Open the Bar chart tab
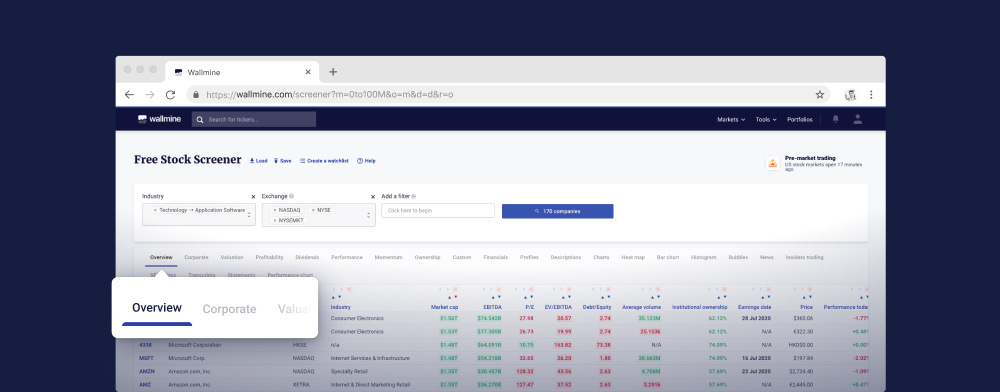 pyautogui.click(x=668, y=258)
